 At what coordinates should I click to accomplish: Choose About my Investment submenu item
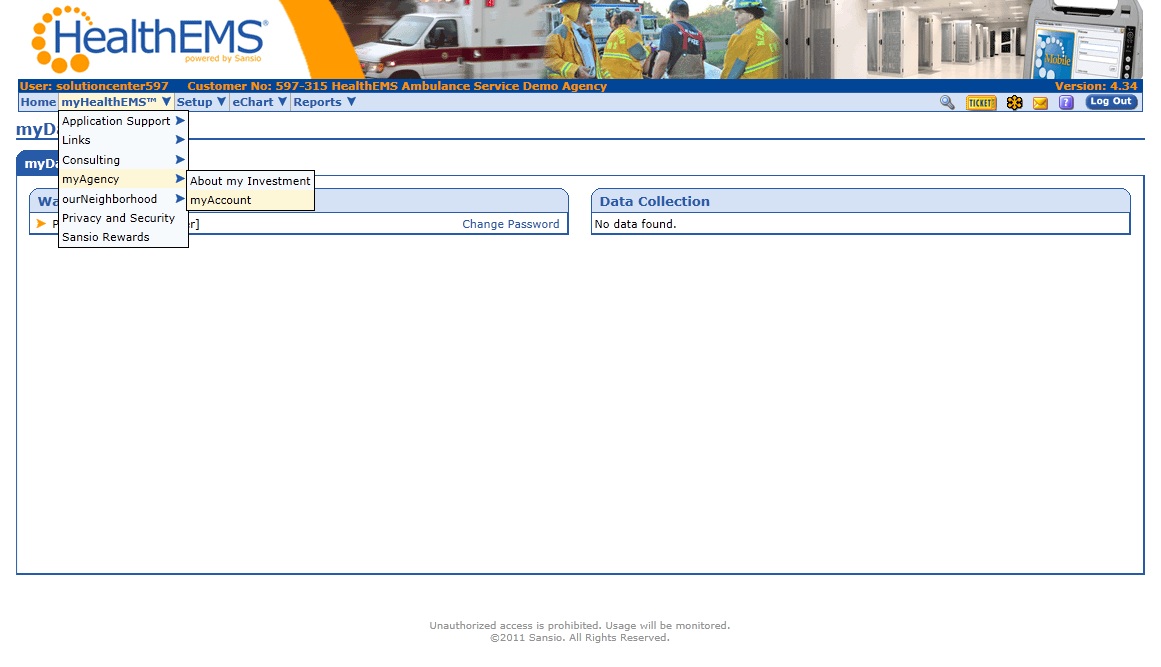250,181
